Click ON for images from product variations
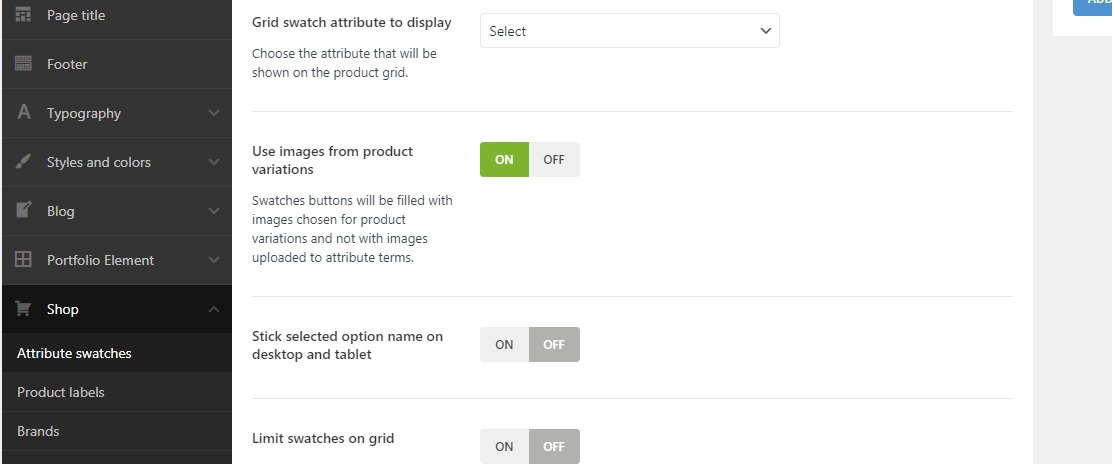 pyautogui.click(x=504, y=160)
